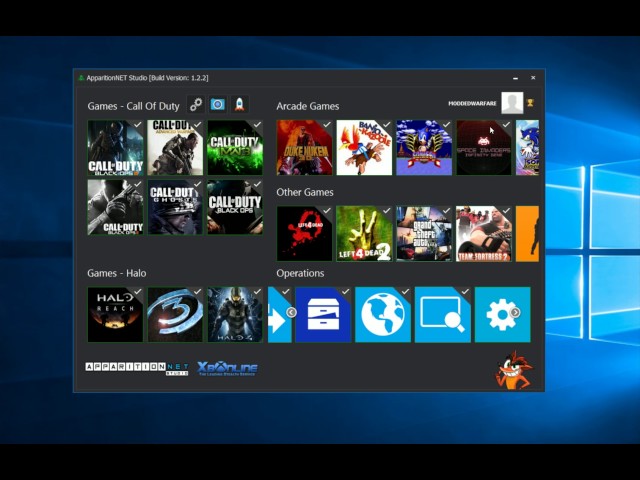
Task: Click the camera screenshot icon in header
Action: (x=218, y=104)
